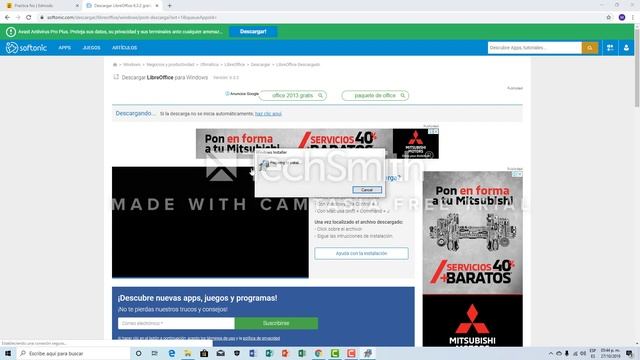The width and height of the screenshot is (640, 360).
Task: Click the 'office 2013 gratis' search suggestion
Action: (293, 96)
